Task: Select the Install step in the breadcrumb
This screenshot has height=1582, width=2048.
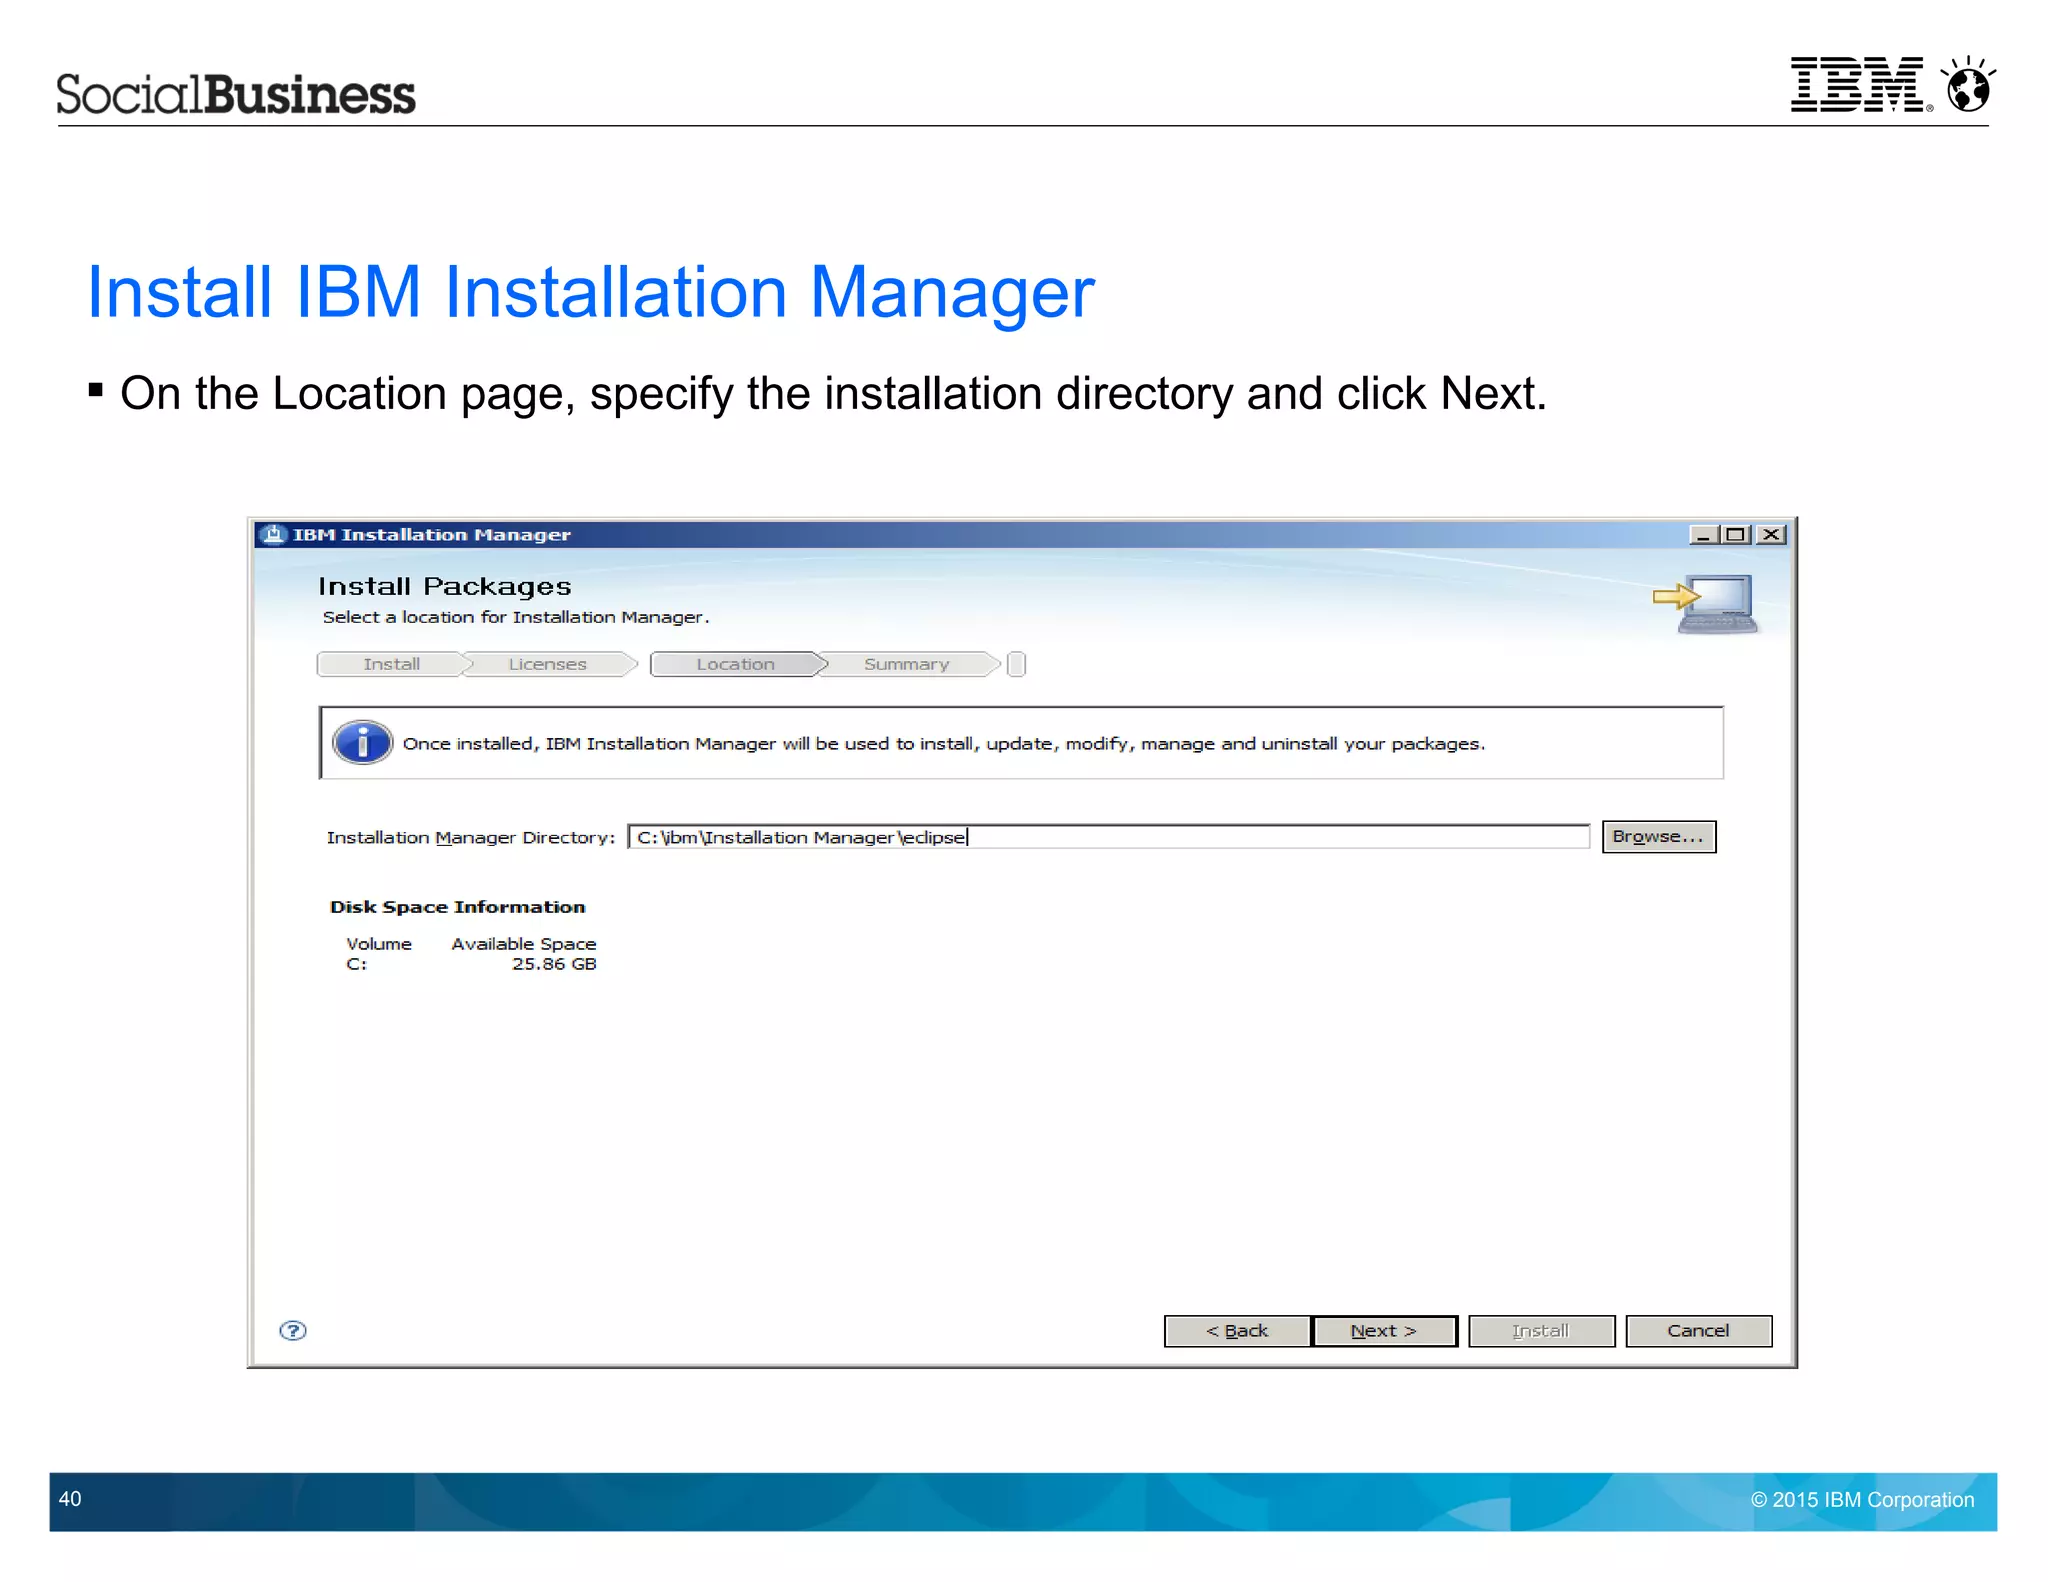Action: (392, 664)
